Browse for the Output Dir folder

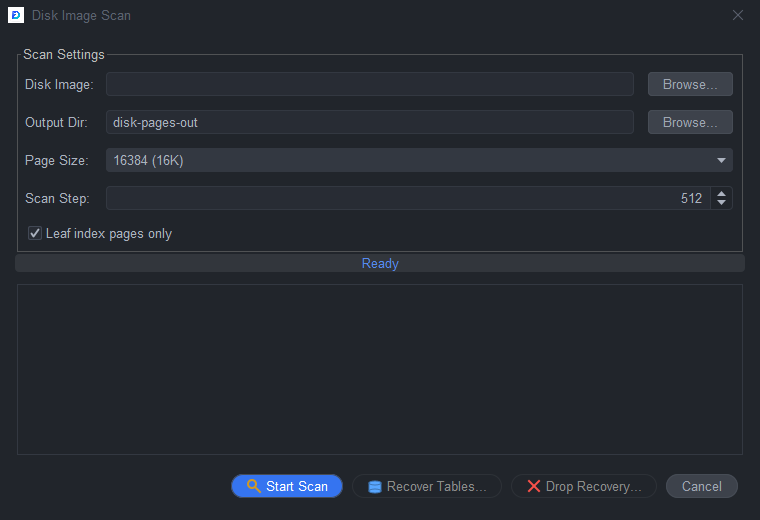pos(690,122)
